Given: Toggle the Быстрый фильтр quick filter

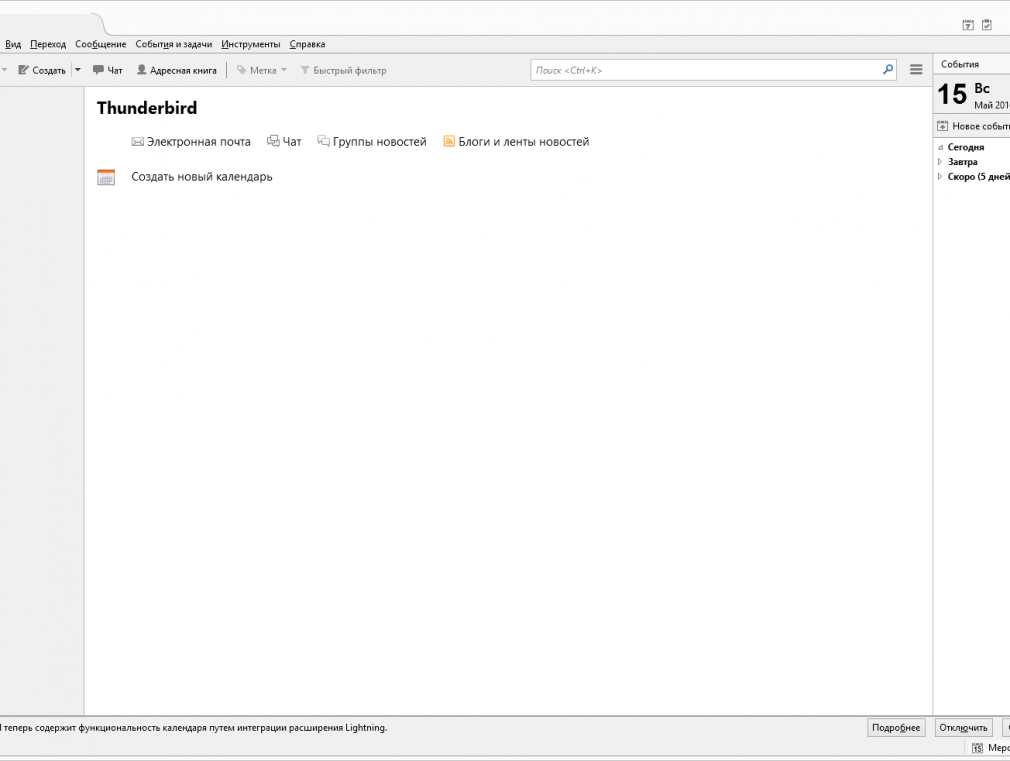Looking at the screenshot, I should click(x=343, y=70).
